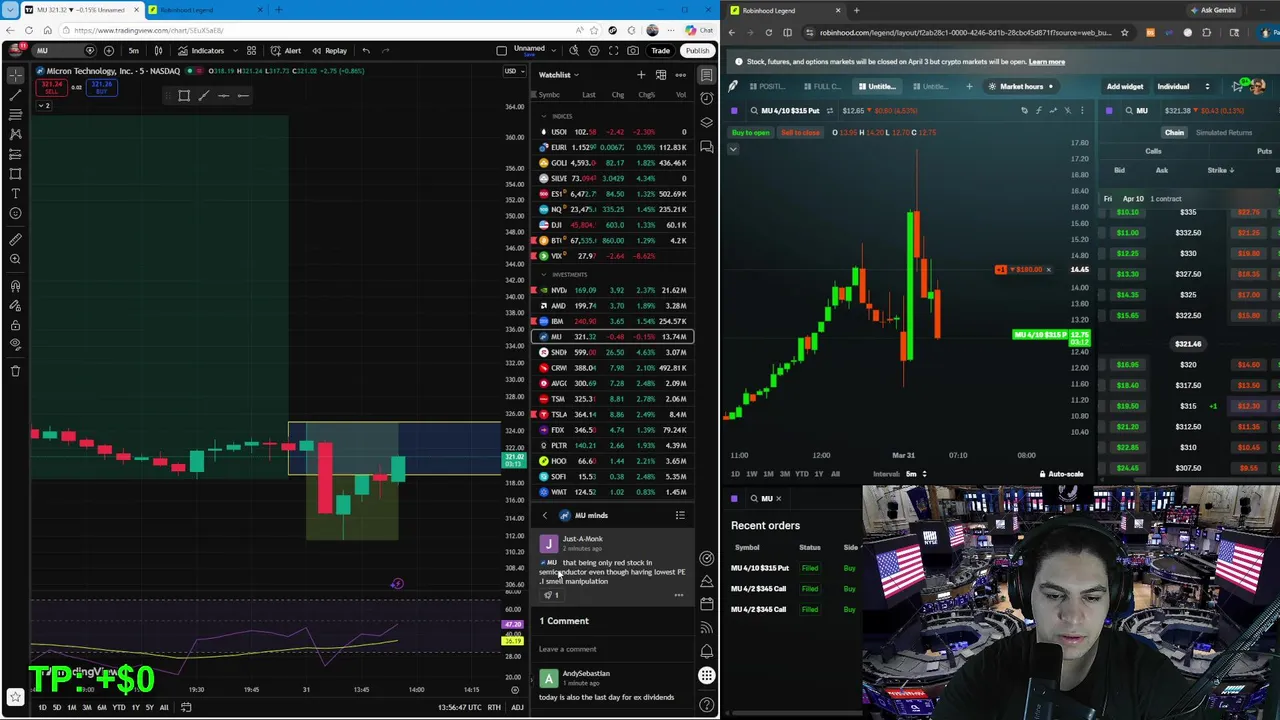Click the 321.26 BUY button on chart
Viewport: 1280px width, 720px height.
101,87
